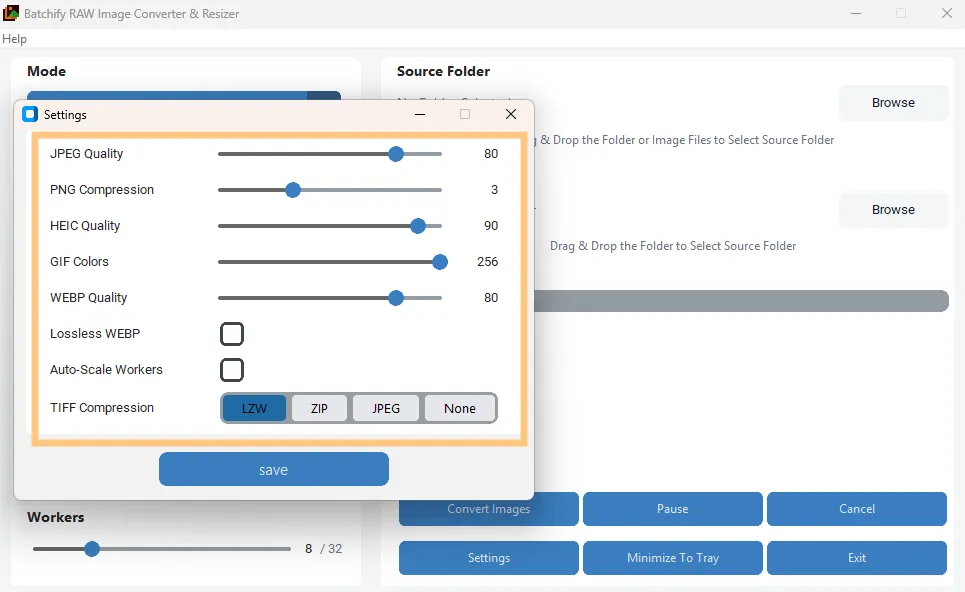The image size is (965, 592).
Task: Select ZIP TIFF compression
Action: (319, 408)
